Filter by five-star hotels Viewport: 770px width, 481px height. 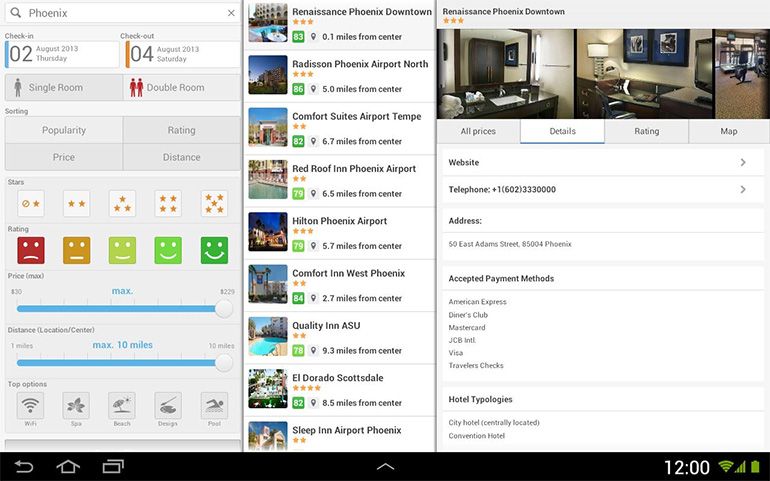click(x=214, y=204)
